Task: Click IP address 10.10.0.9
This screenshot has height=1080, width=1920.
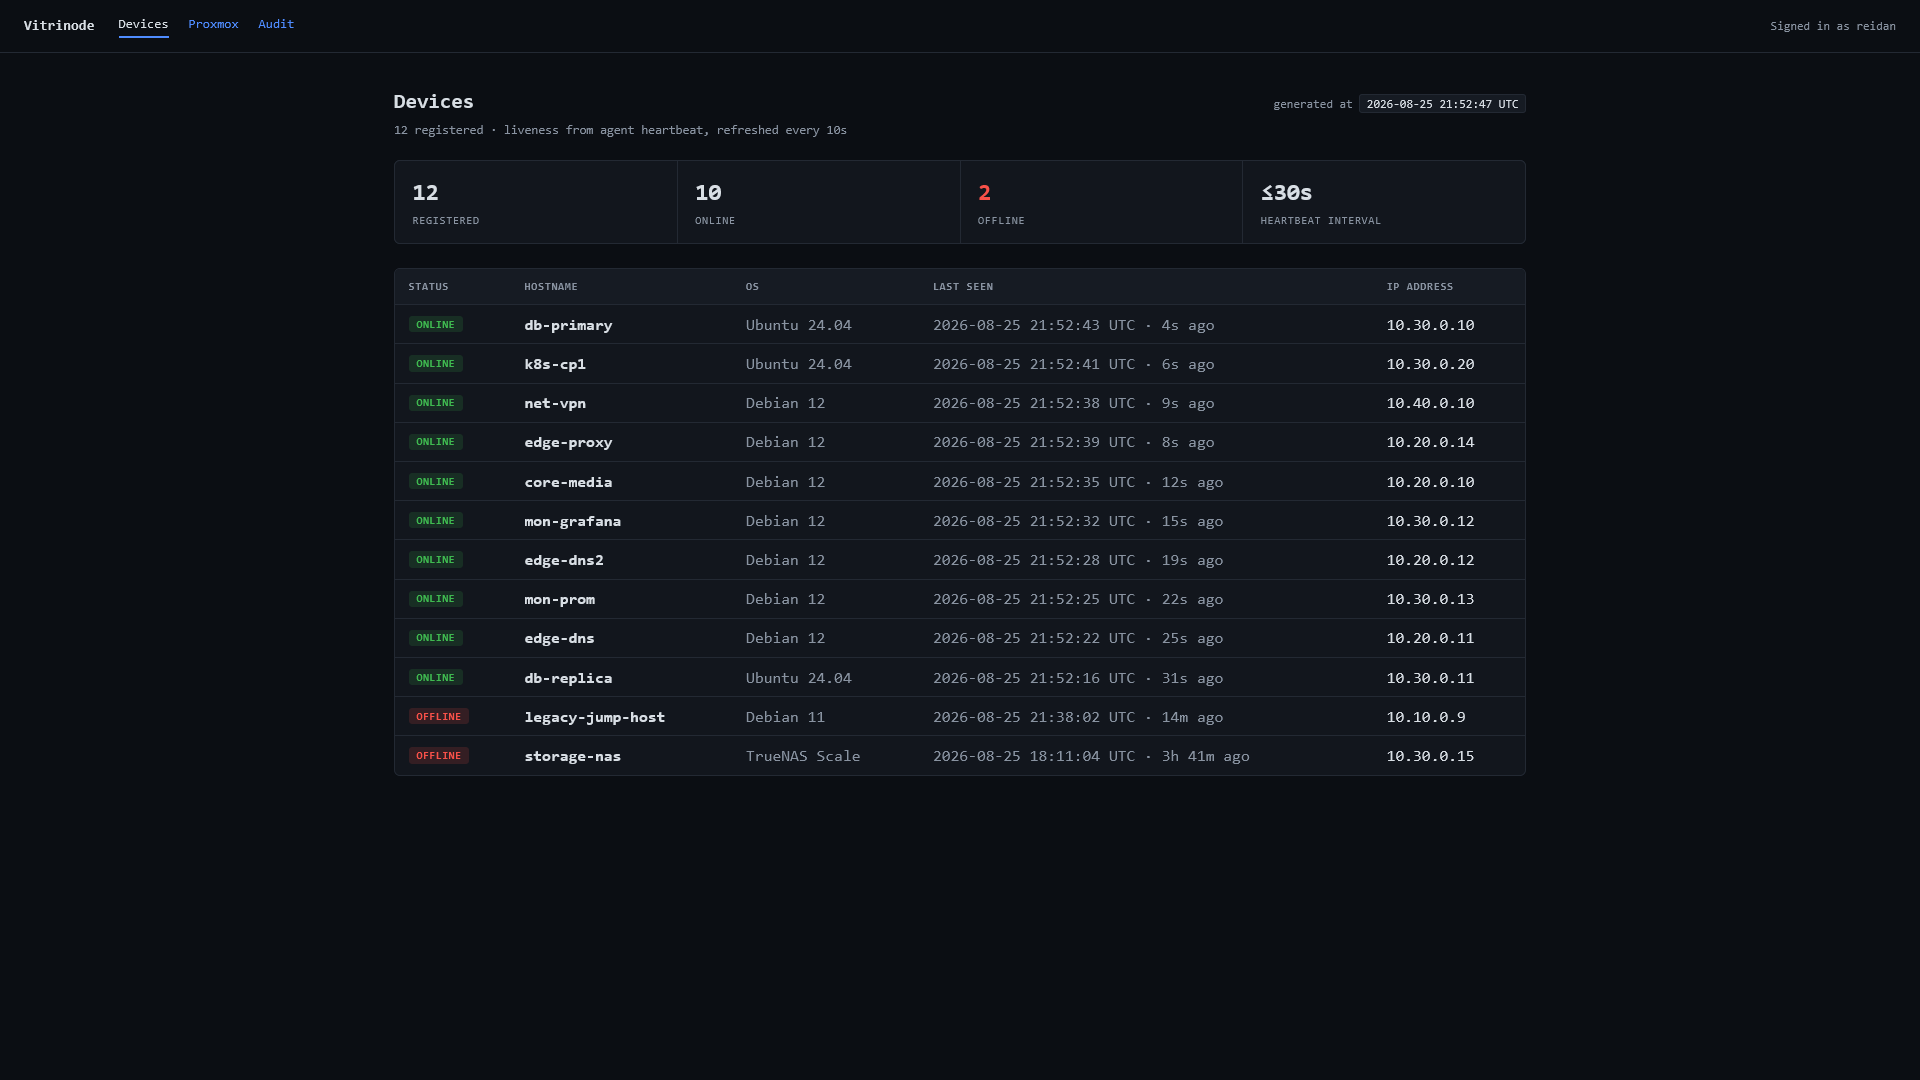Action: coord(1426,717)
